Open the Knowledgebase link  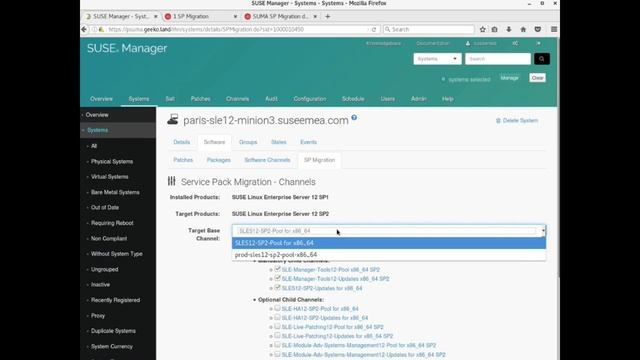tap(383, 43)
